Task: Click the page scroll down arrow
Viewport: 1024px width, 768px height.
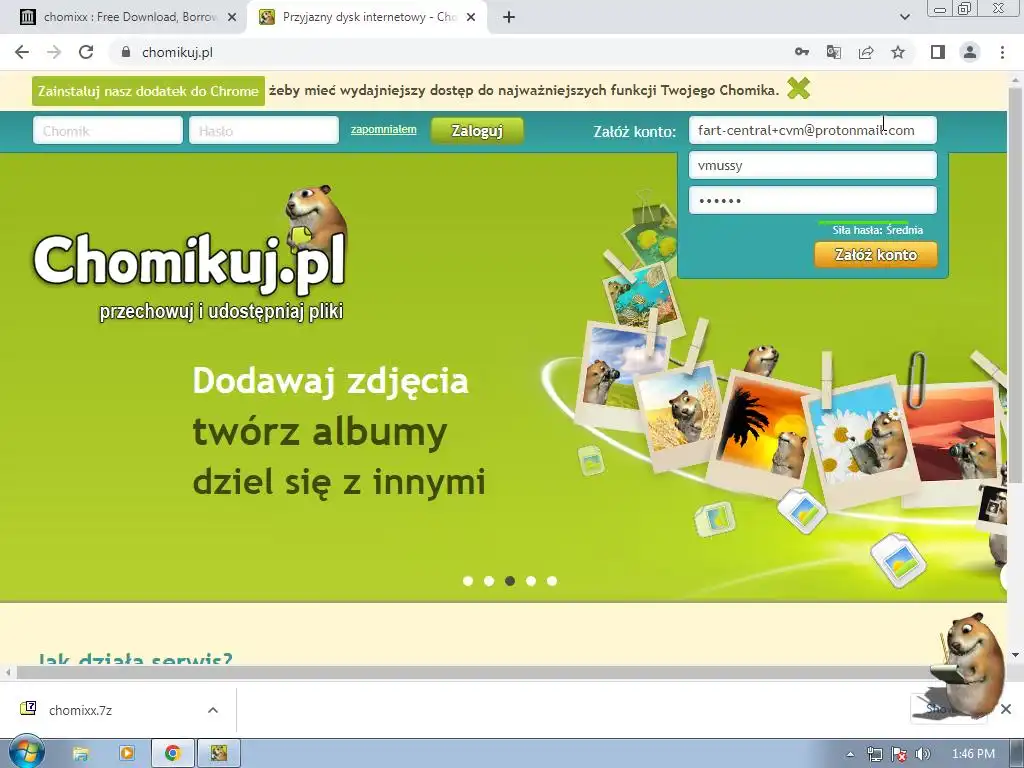Action: click(x=1015, y=655)
